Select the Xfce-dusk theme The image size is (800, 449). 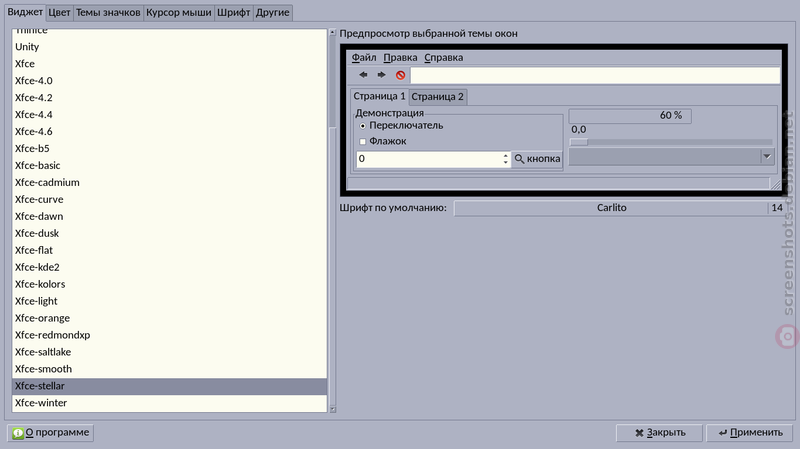coord(169,233)
